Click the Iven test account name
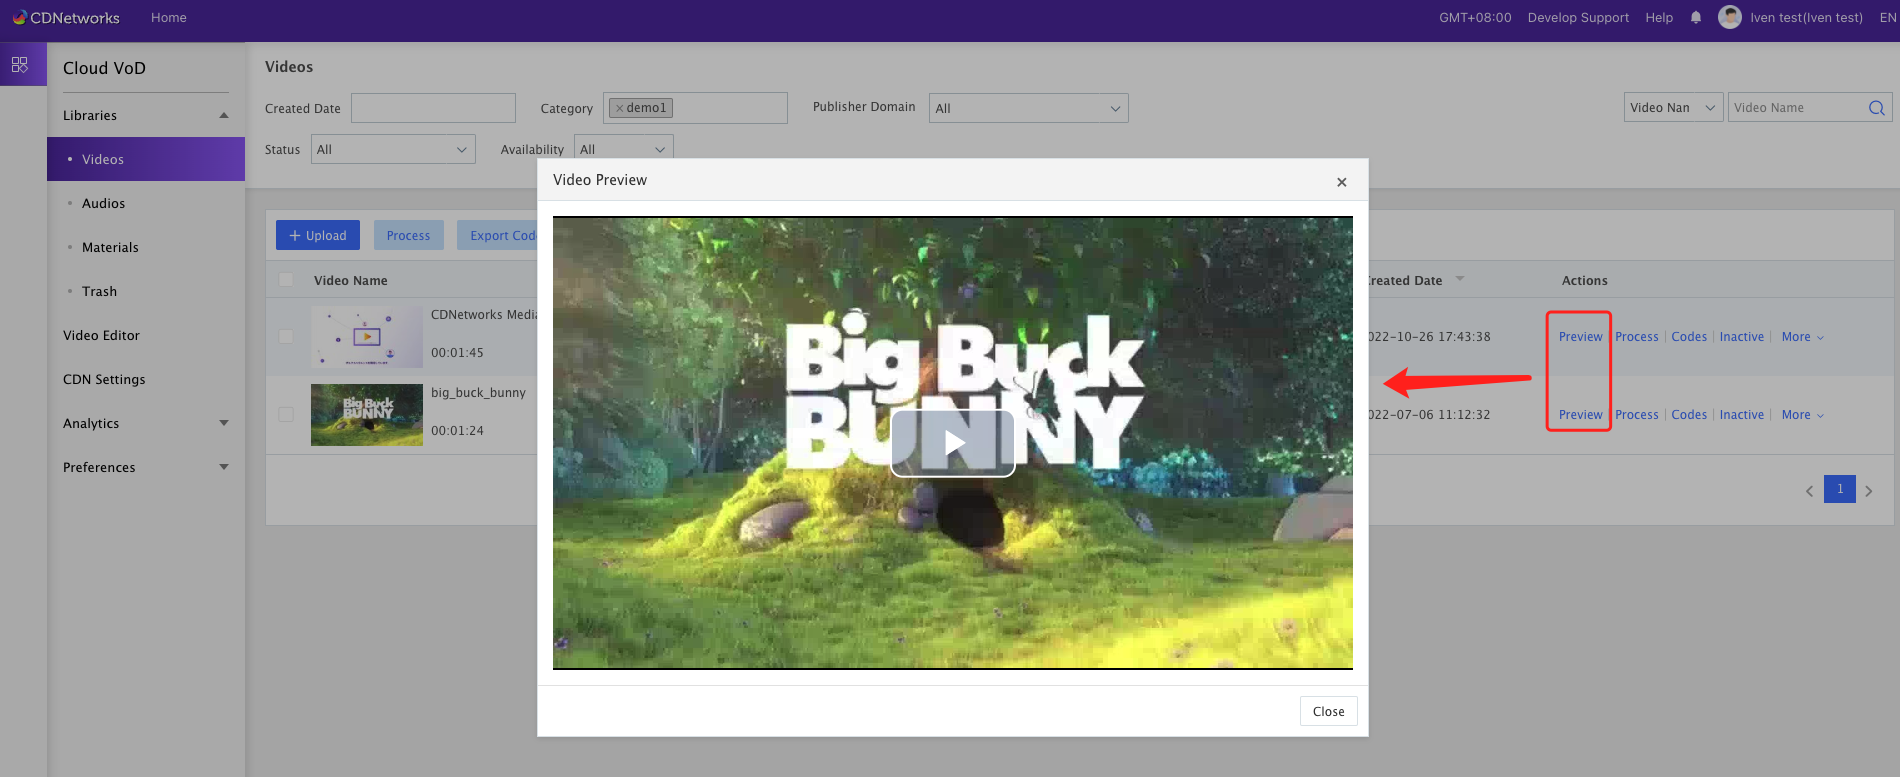The height and width of the screenshot is (777, 1900). [x=1806, y=17]
